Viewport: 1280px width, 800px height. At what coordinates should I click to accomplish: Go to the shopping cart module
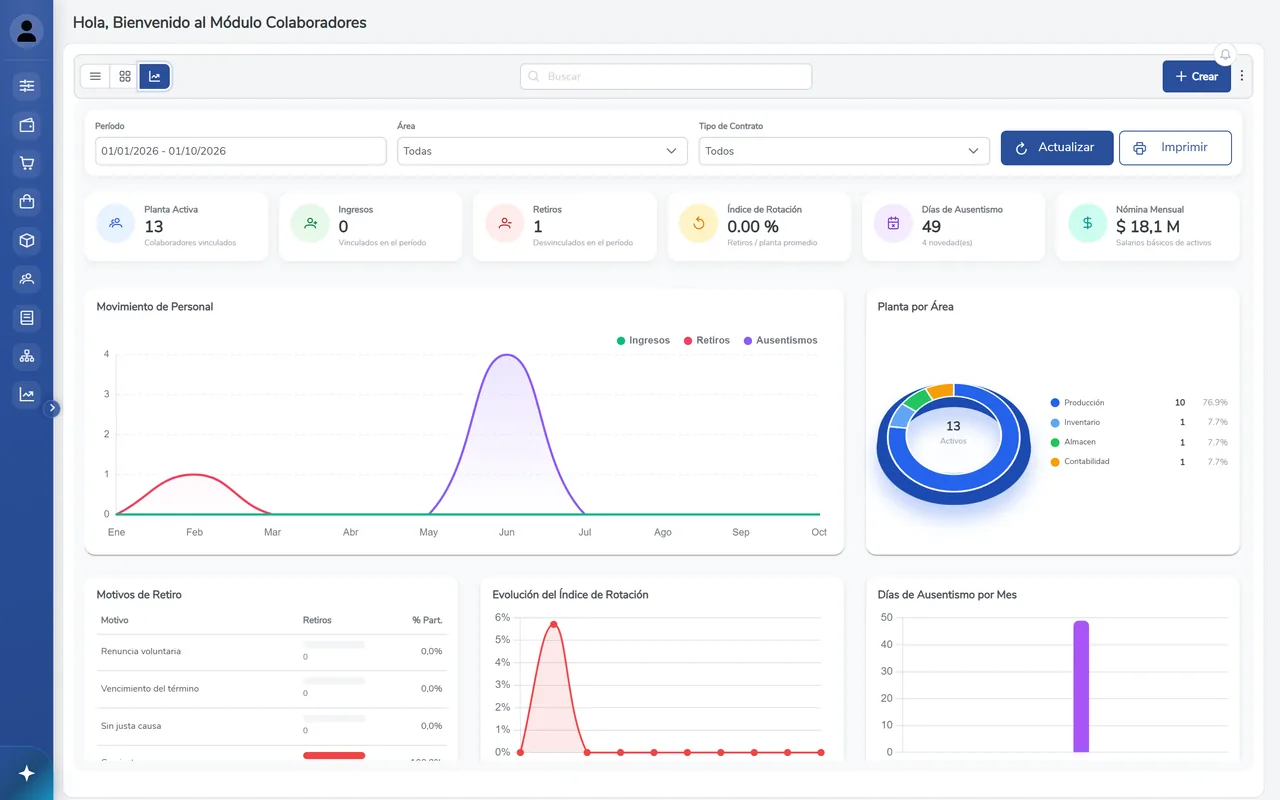click(x=27, y=163)
